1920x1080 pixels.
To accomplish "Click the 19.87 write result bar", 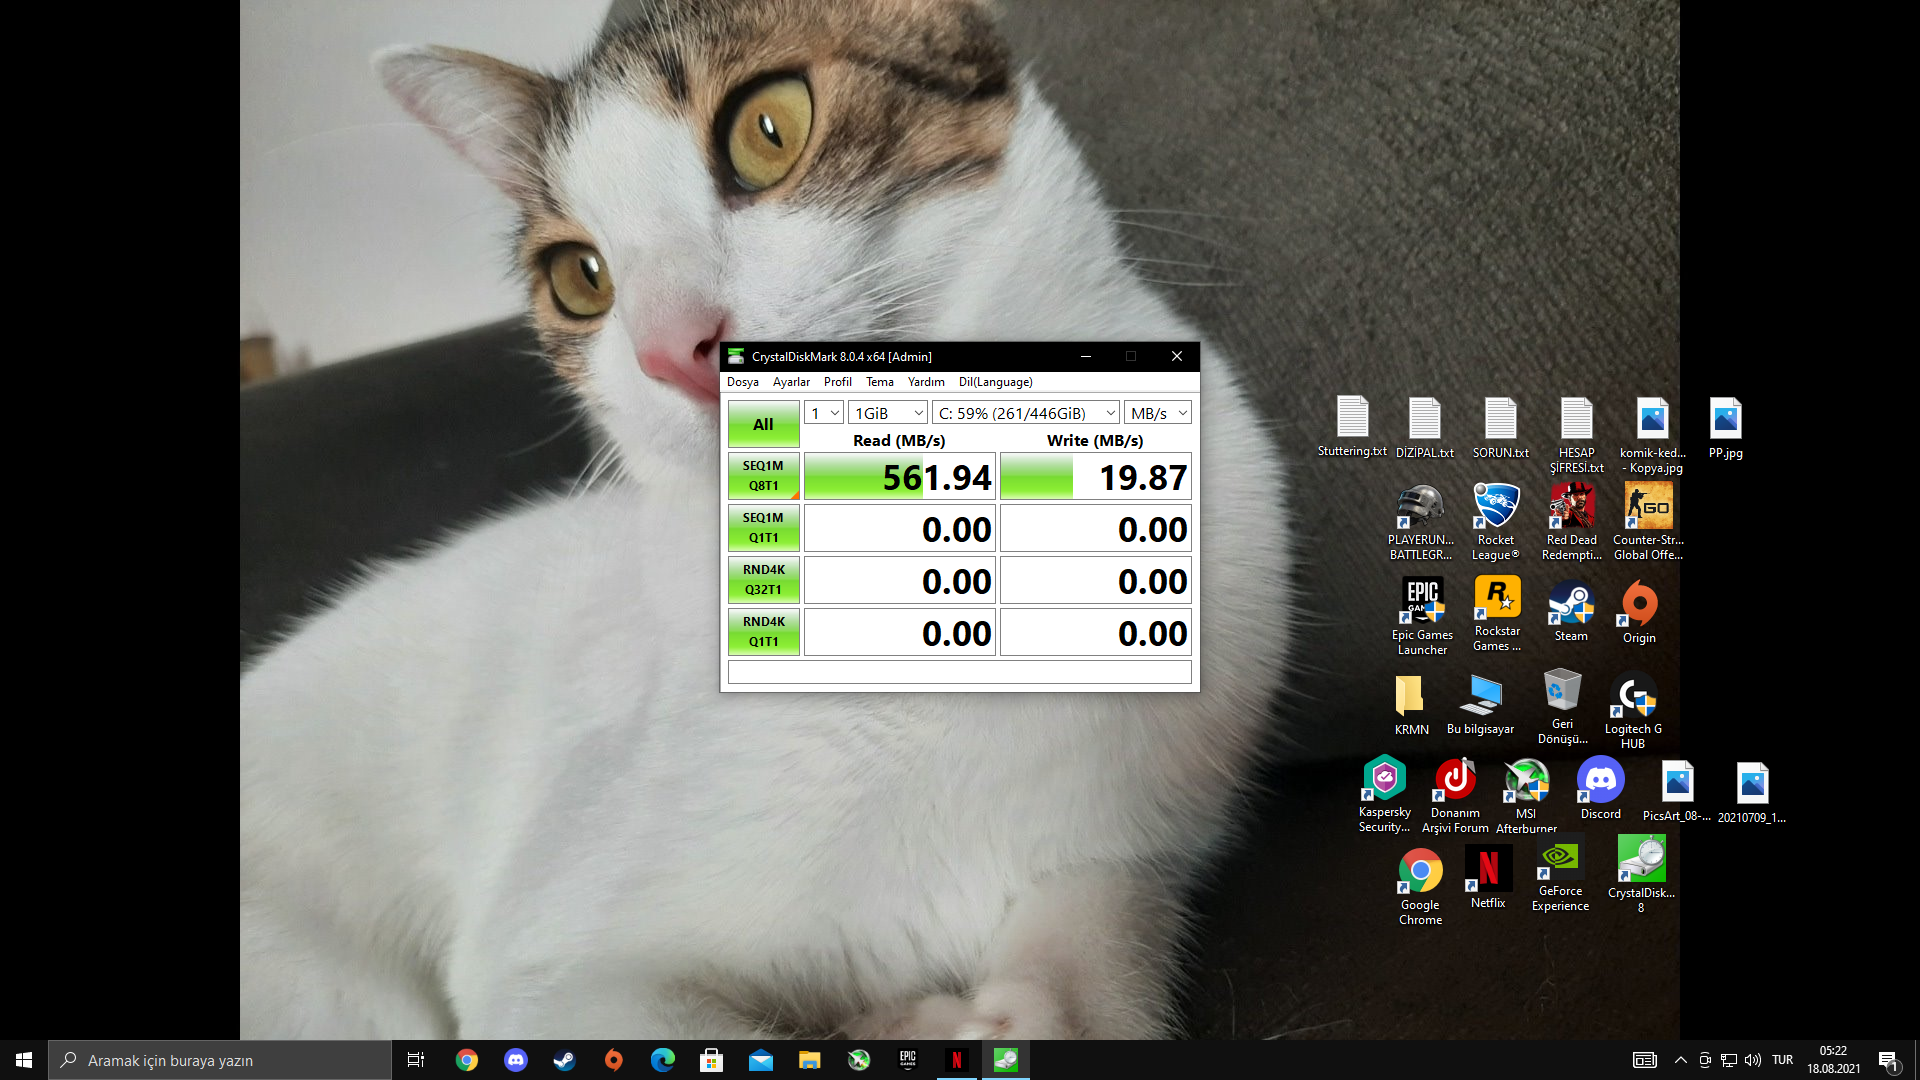I will [x=1096, y=476].
